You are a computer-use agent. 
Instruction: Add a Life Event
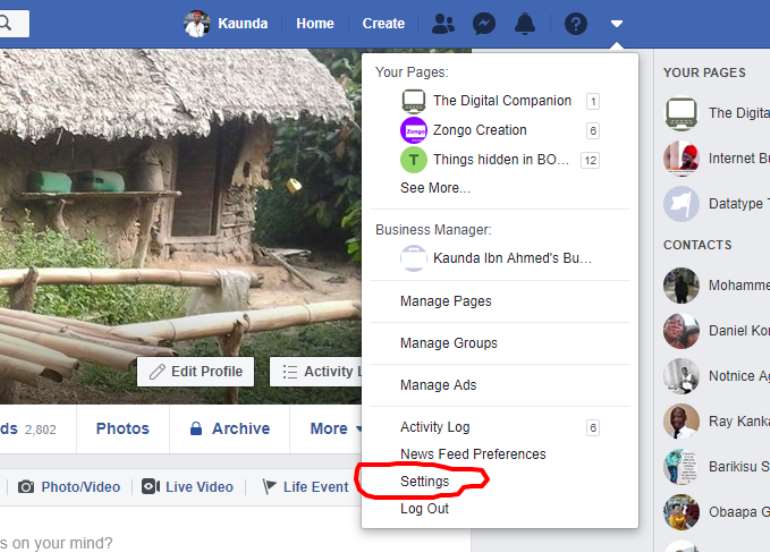click(x=305, y=487)
